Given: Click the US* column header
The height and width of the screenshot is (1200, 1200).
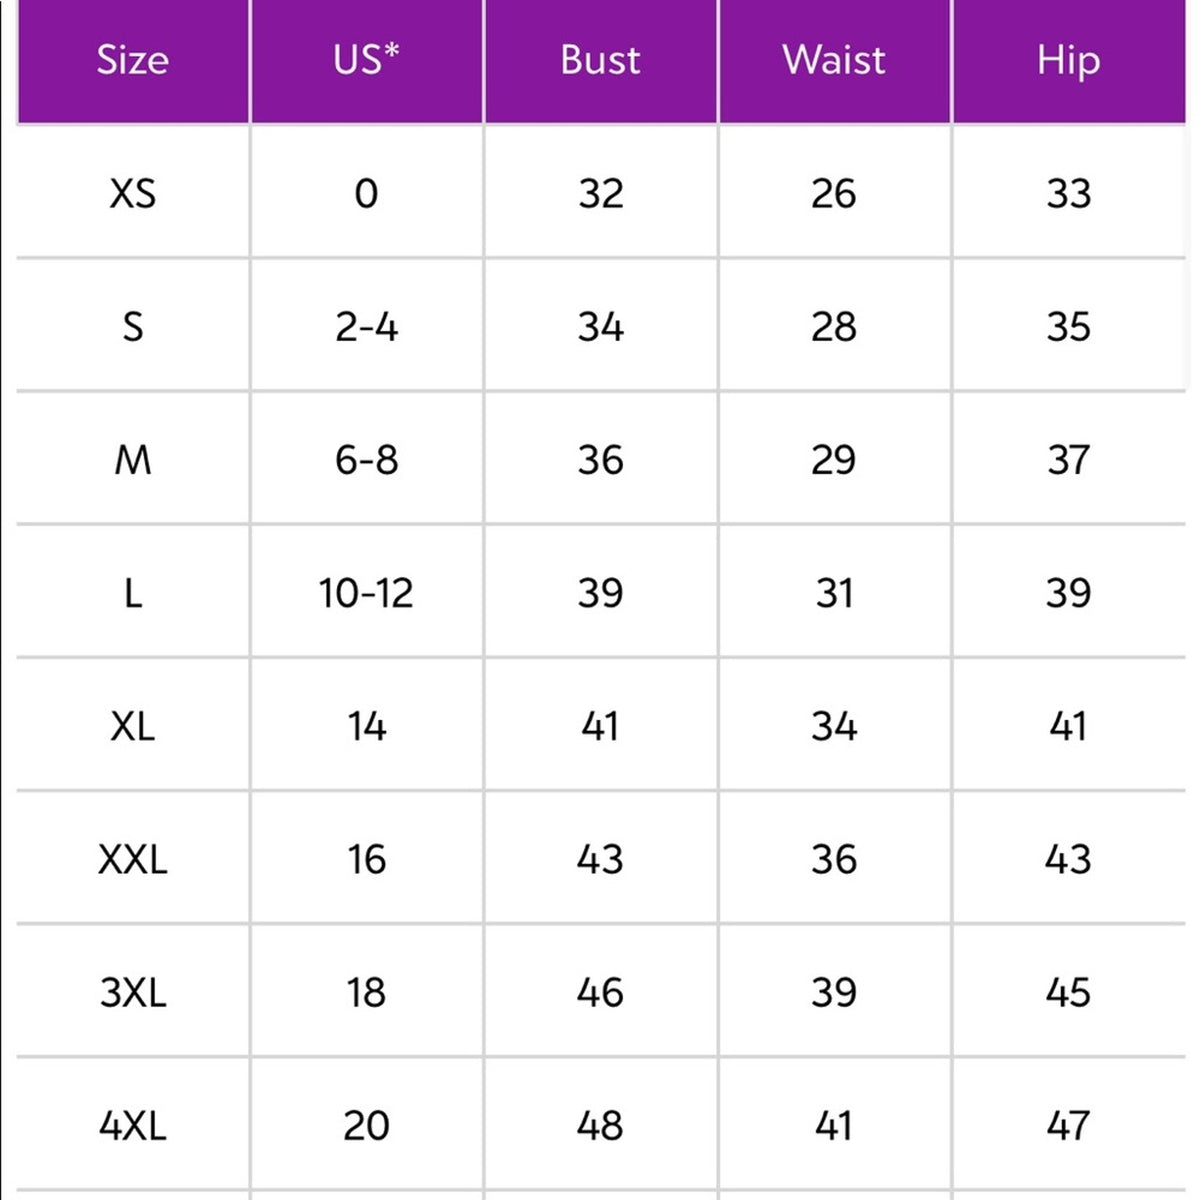Looking at the screenshot, I should (x=367, y=60).
